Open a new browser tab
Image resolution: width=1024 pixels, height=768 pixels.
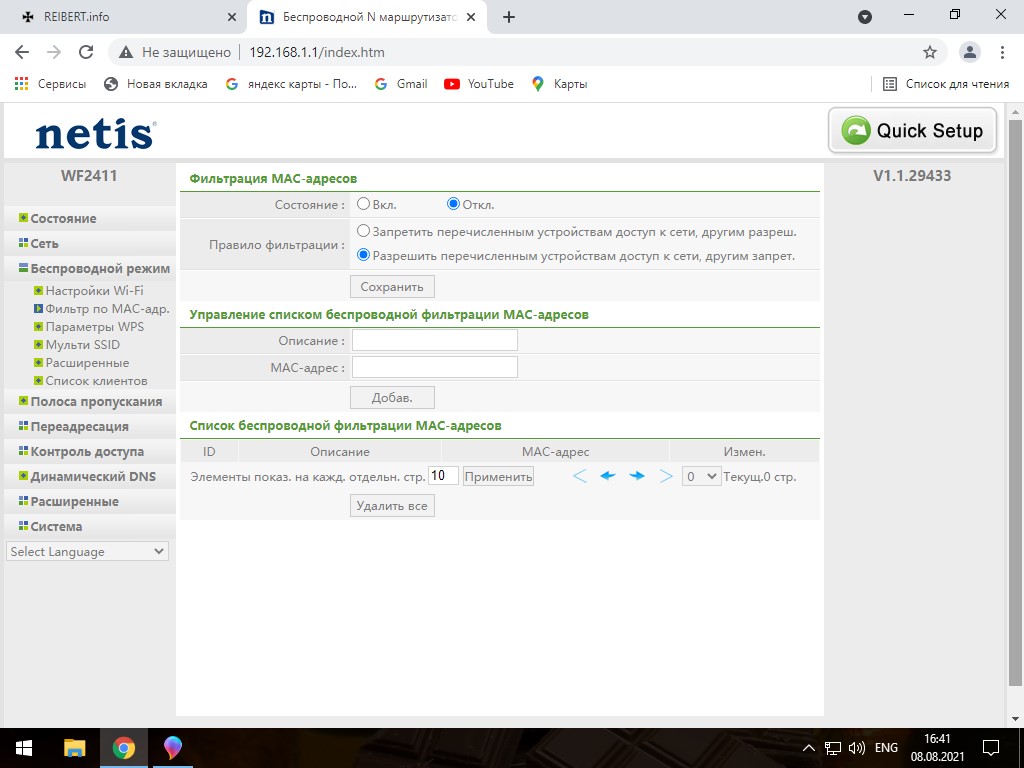tap(509, 18)
